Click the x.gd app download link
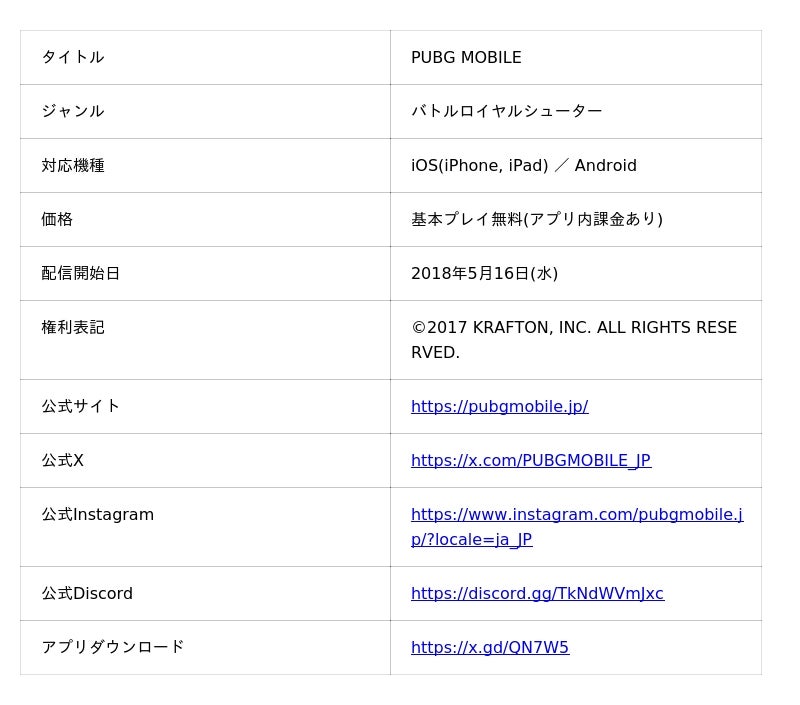Screen dimensions: 800x705 coord(489,647)
